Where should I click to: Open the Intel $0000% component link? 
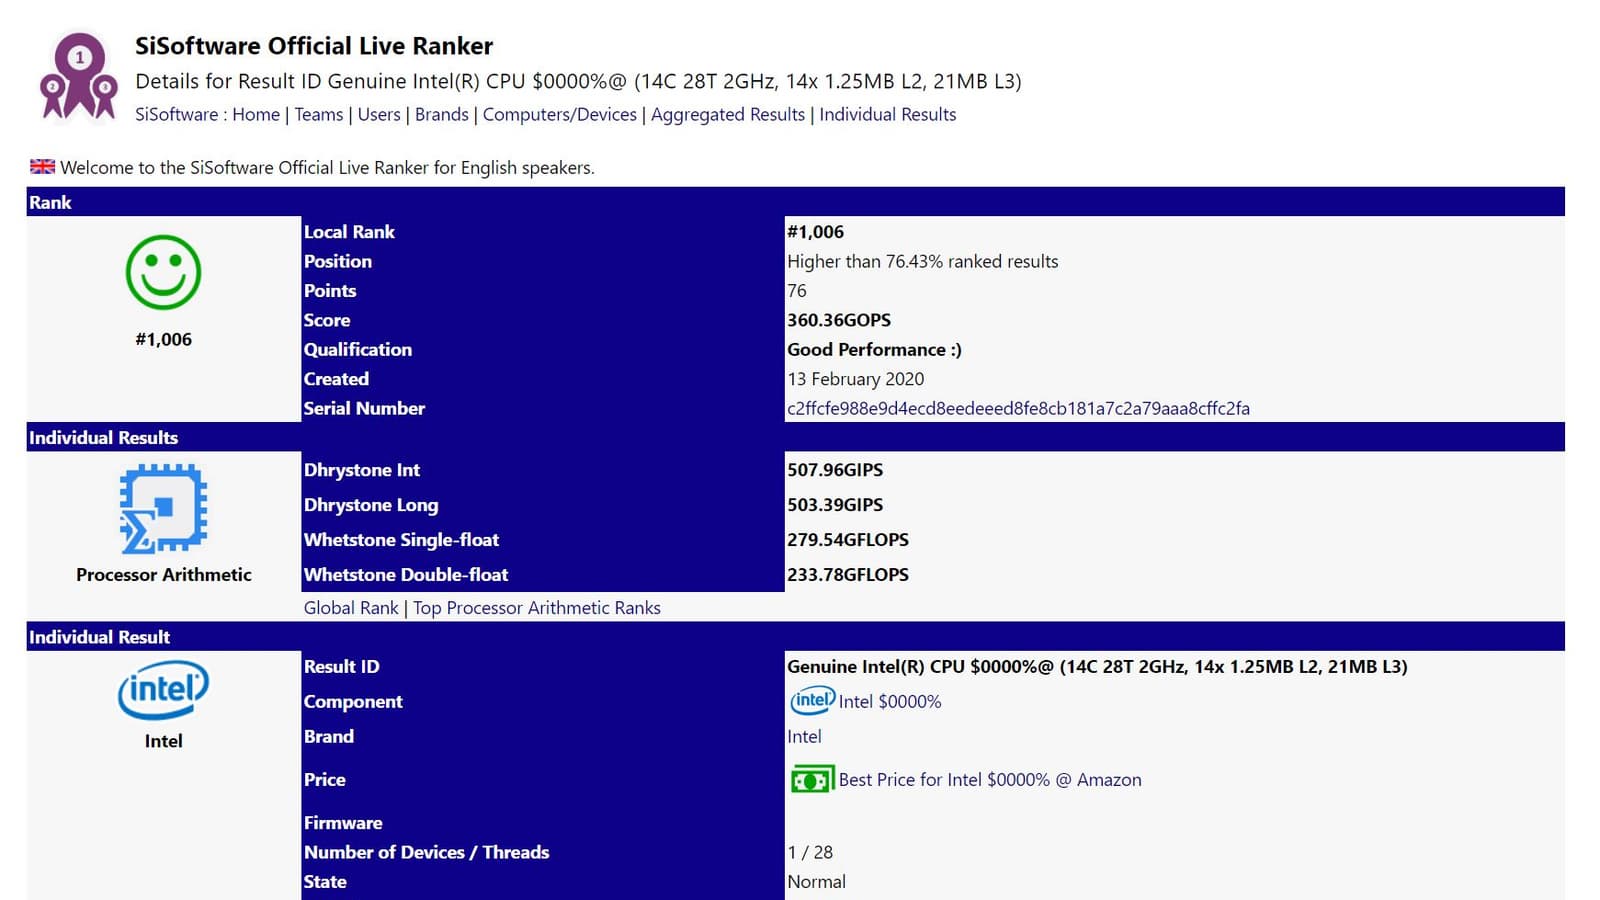[x=890, y=702]
